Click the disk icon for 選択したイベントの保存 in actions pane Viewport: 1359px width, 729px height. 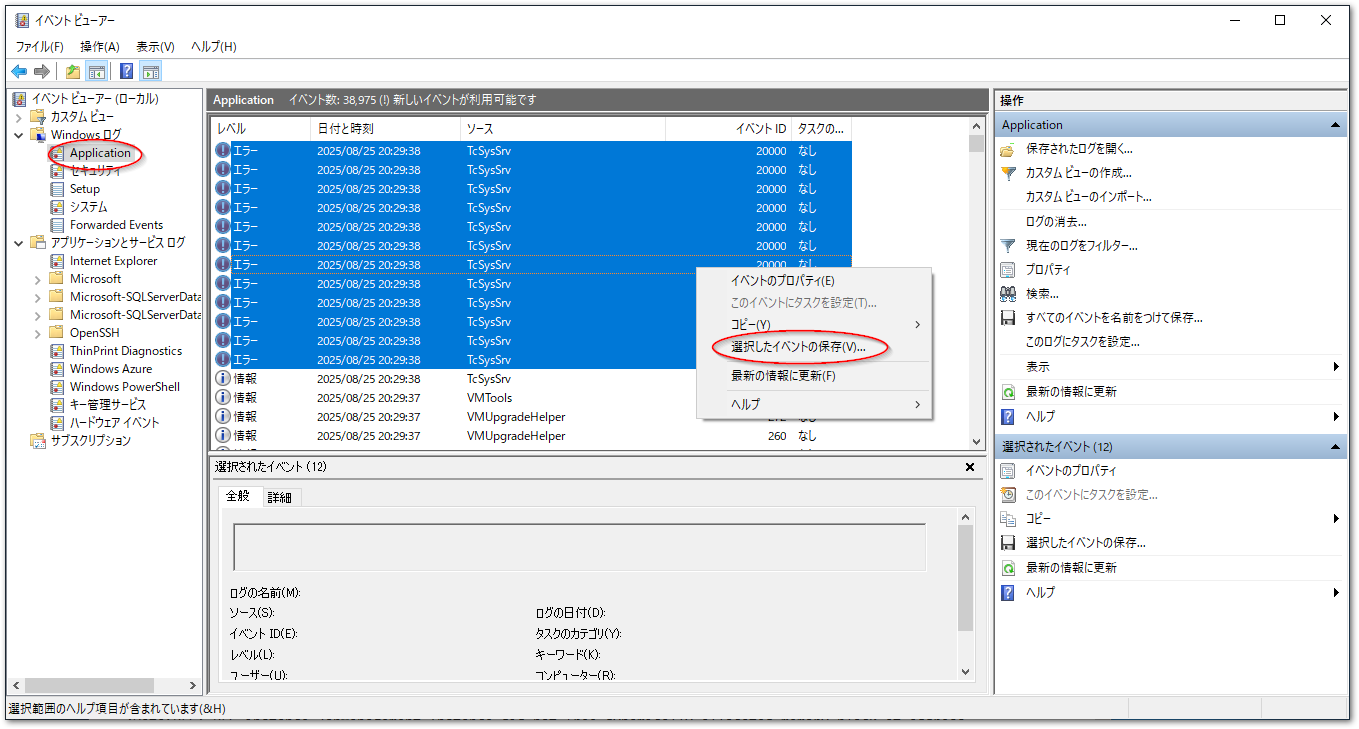click(1009, 543)
